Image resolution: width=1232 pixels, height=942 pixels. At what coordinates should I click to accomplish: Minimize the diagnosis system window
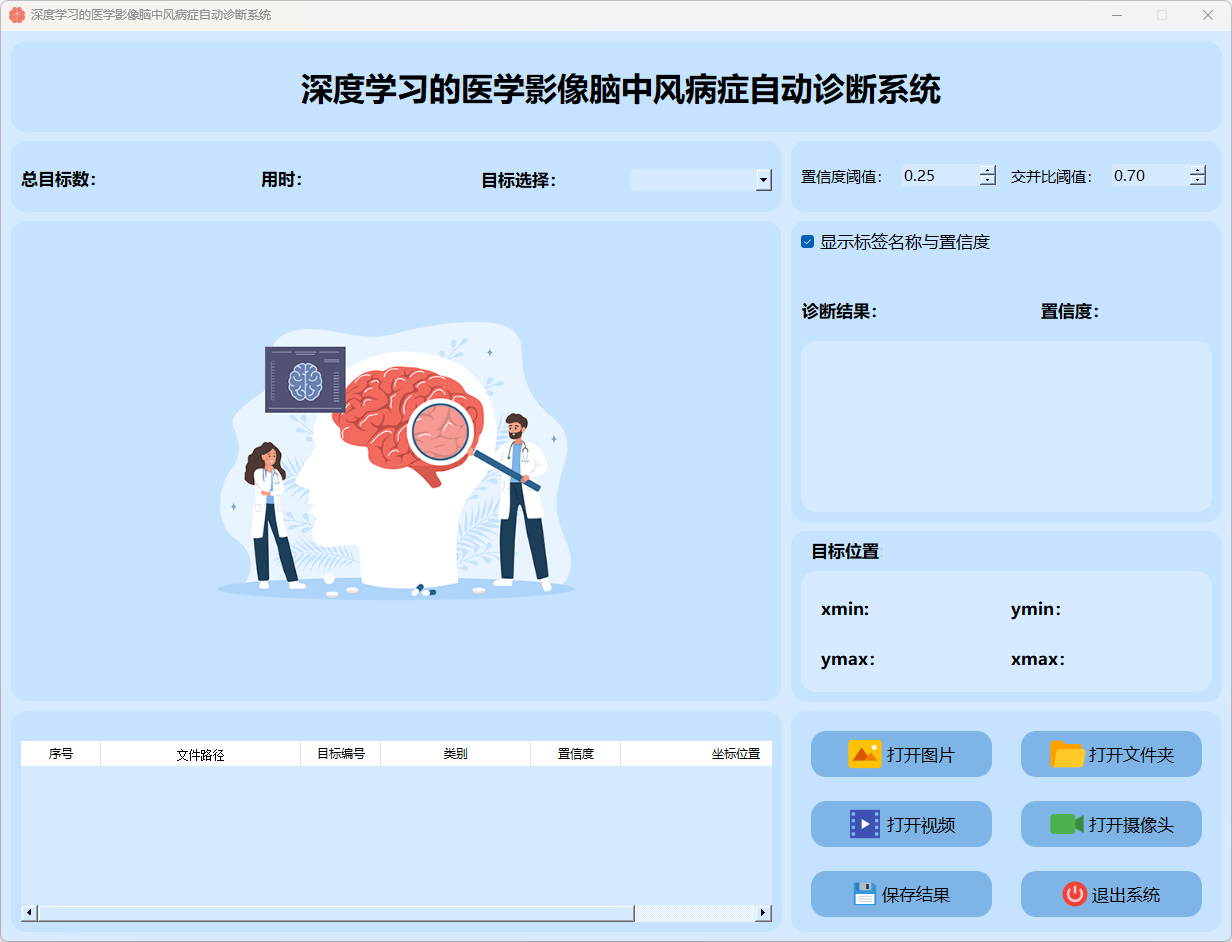1116,15
